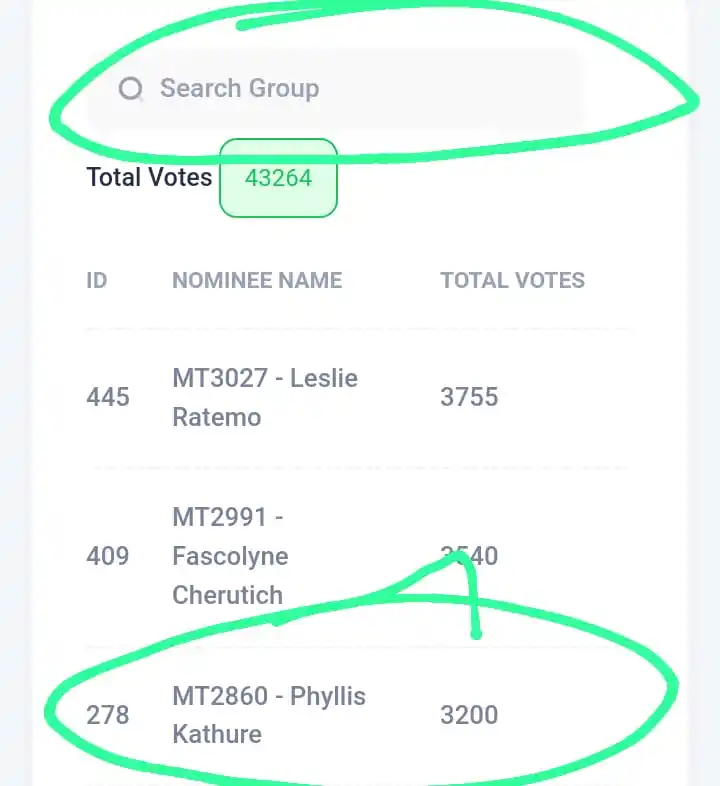Click Fascolyne Cherutich's partly covered vote count
The height and width of the screenshot is (786, 720).
(x=469, y=556)
